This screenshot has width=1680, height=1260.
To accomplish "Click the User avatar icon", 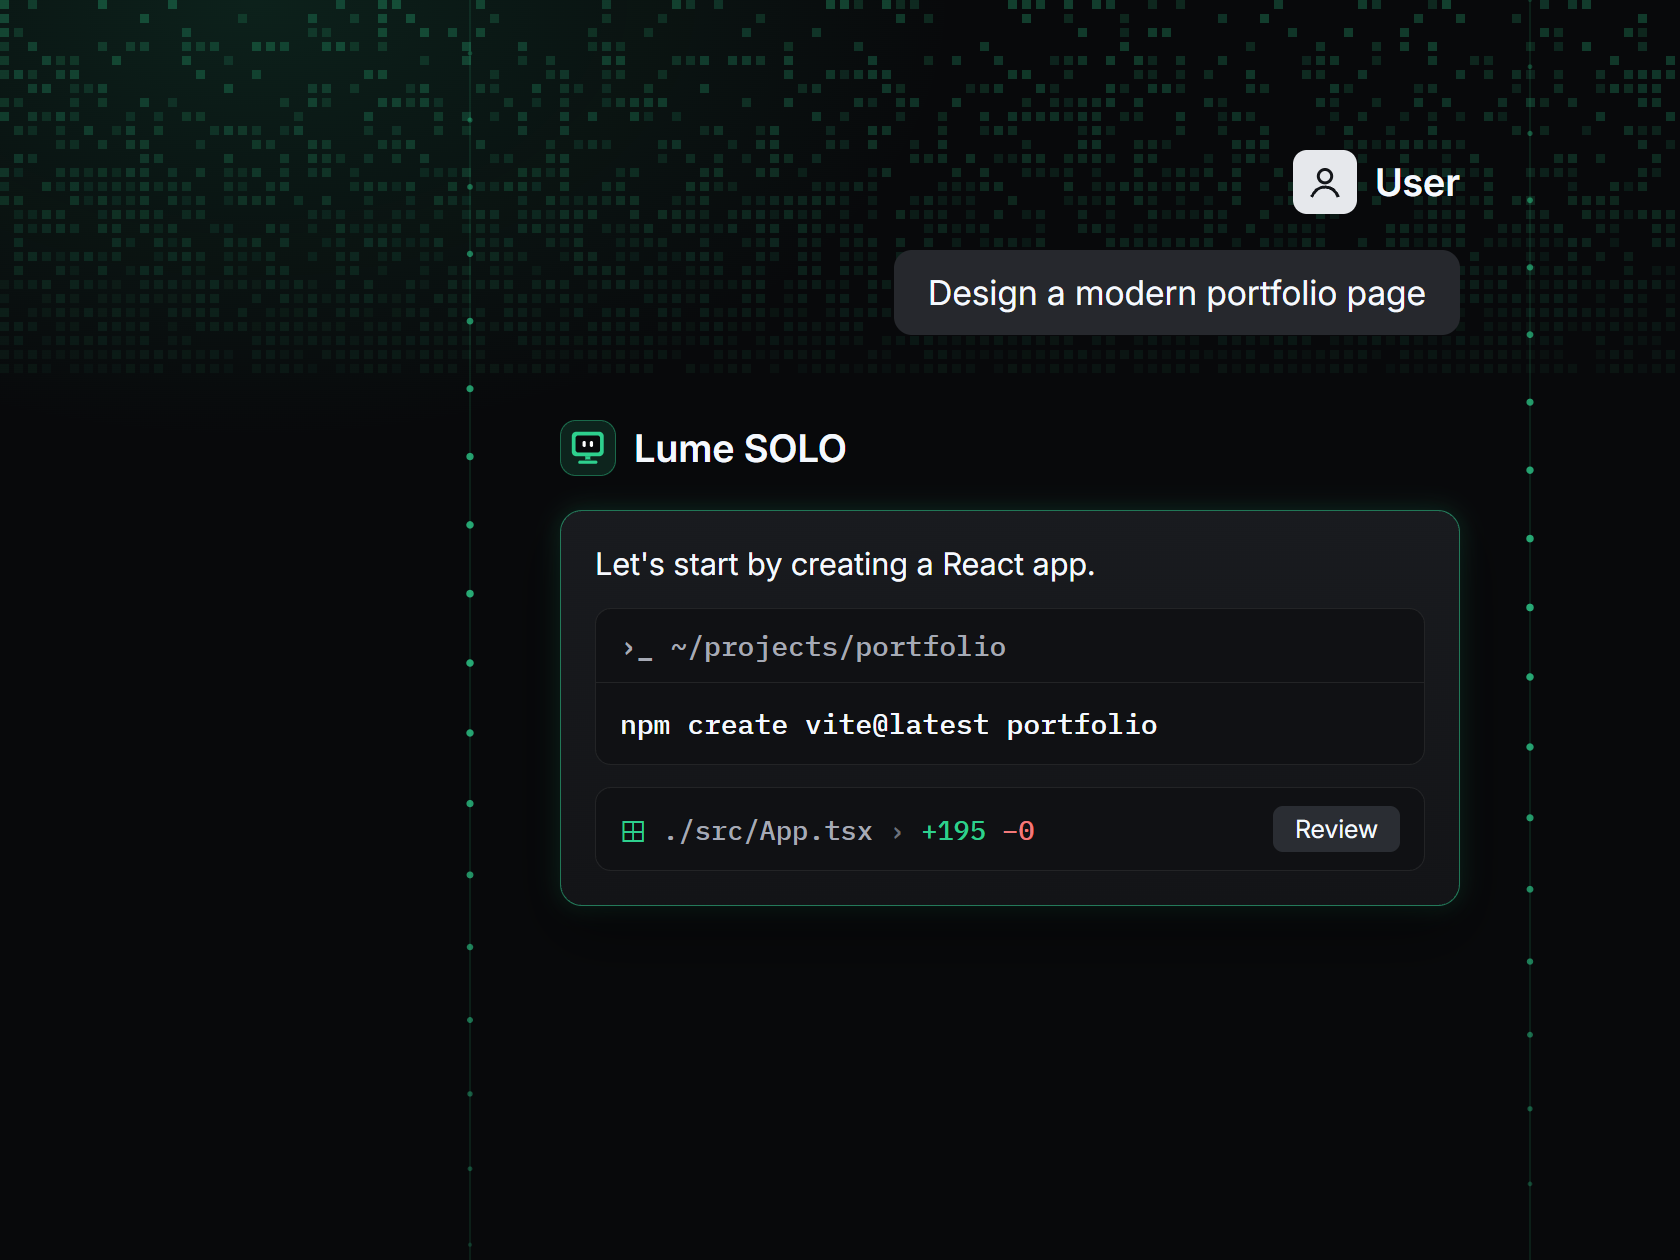I will pyautogui.click(x=1324, y=182).
